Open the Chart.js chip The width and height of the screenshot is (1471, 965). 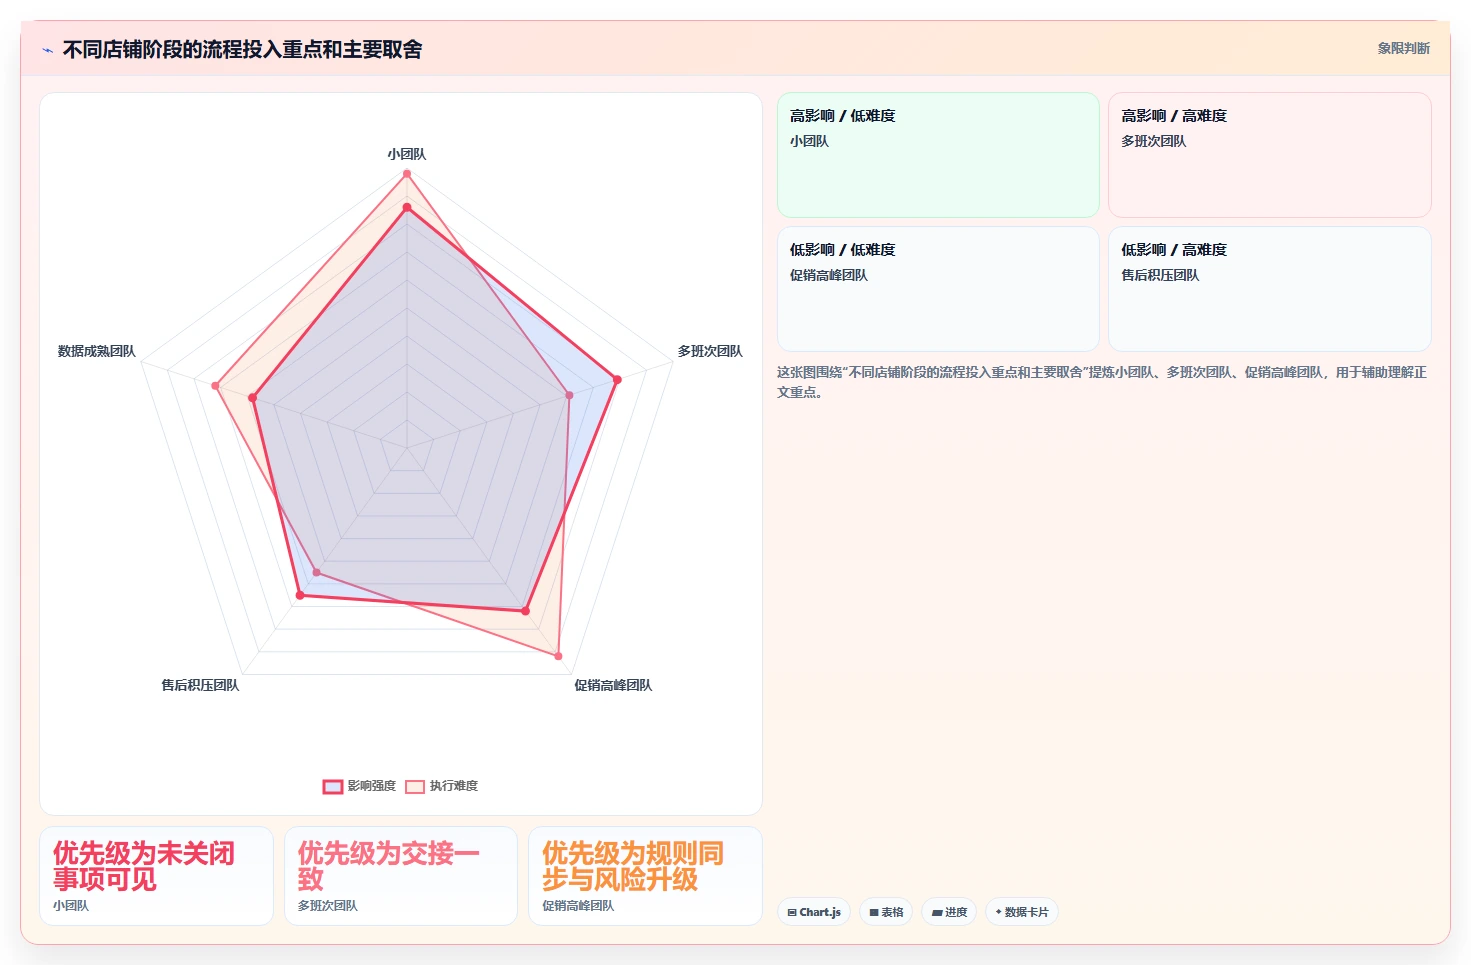coord(814,912)
